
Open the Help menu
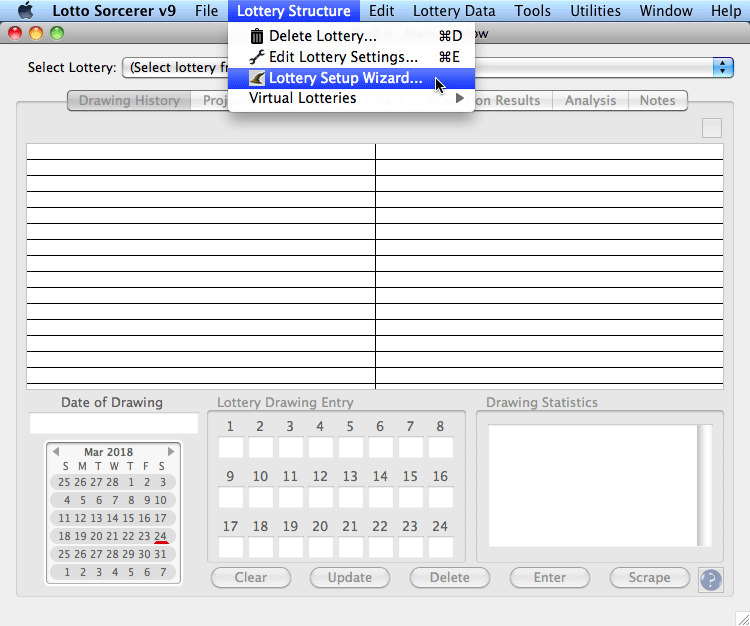click(726, 11)
